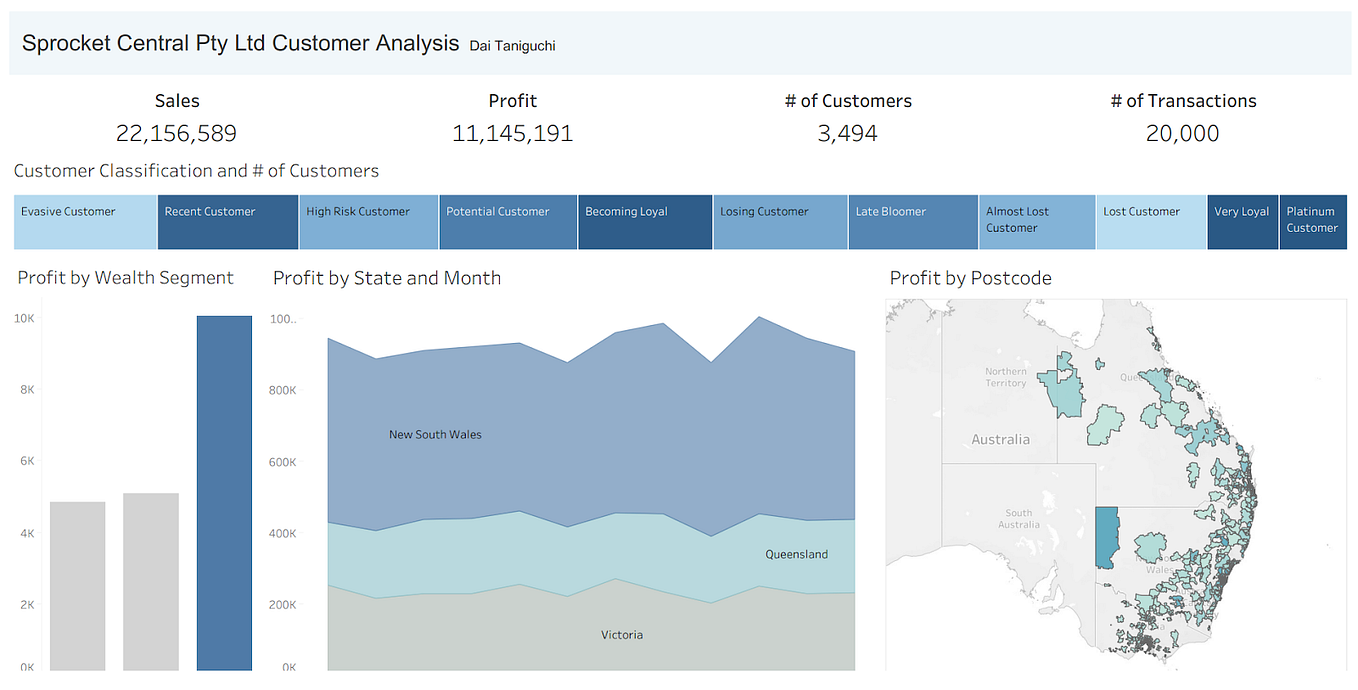Click the Almost Lost Customer tile
This screenshot has height=690, width=1358.
click(x=1036, y=221)
